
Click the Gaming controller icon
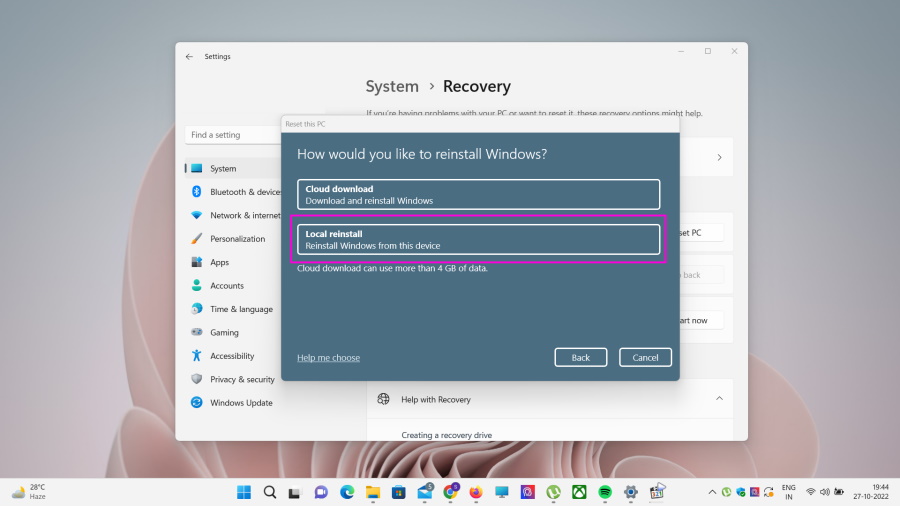pyautogui.click(x=197, y=333)
